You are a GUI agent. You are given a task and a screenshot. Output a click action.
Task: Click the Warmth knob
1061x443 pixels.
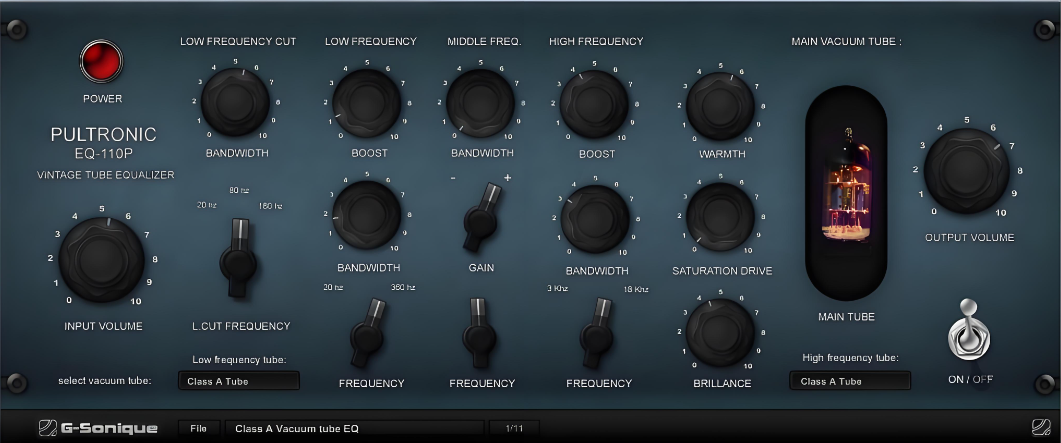[x=720, y=106]
